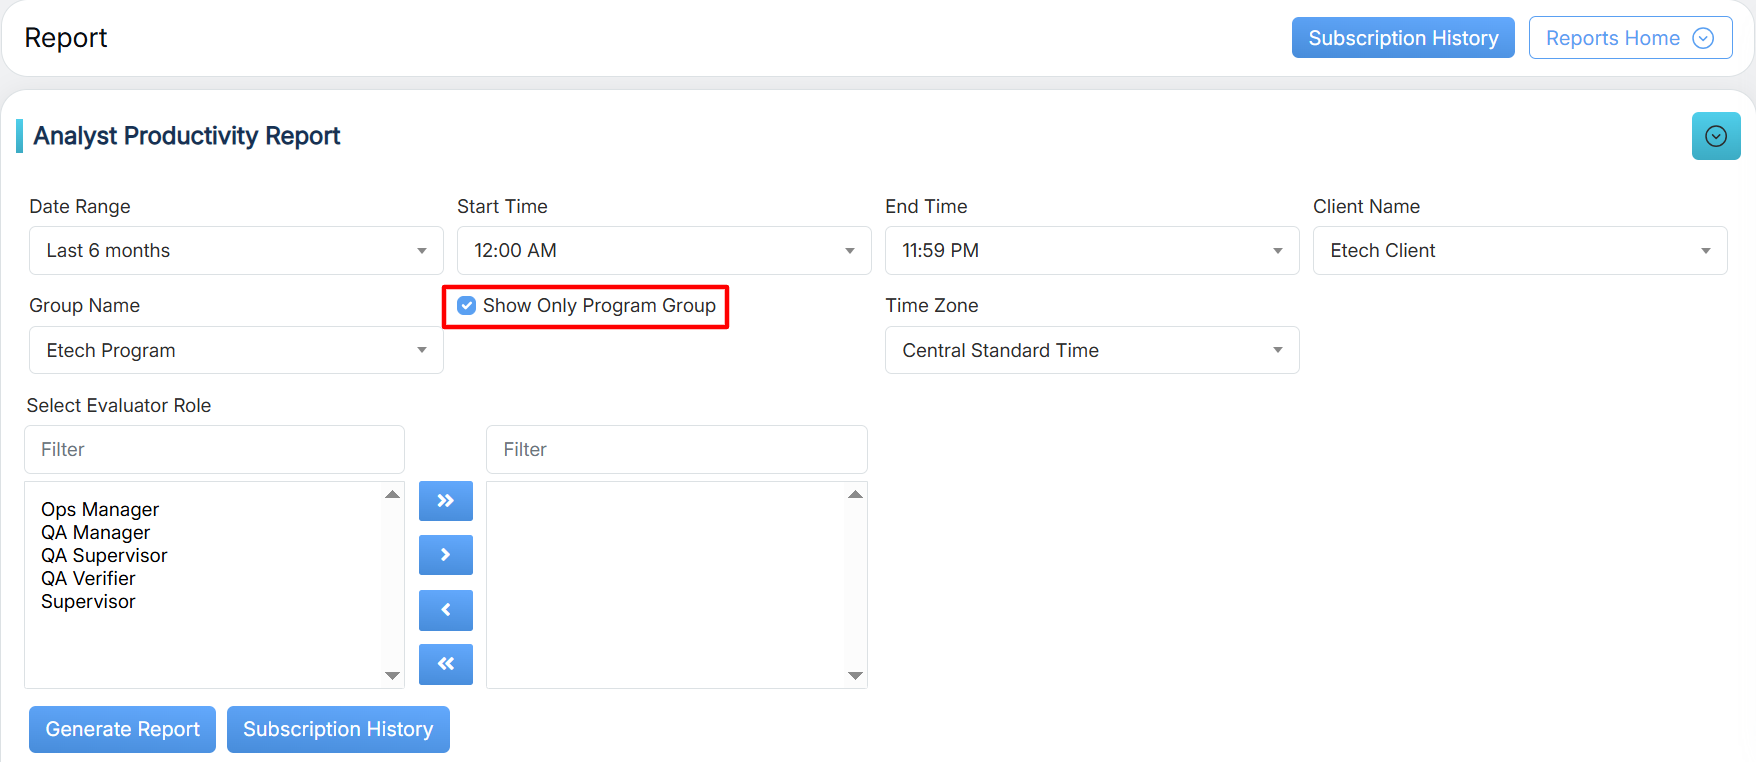
Task: Open the Date Range dropdown
Action: coord(236,251)
